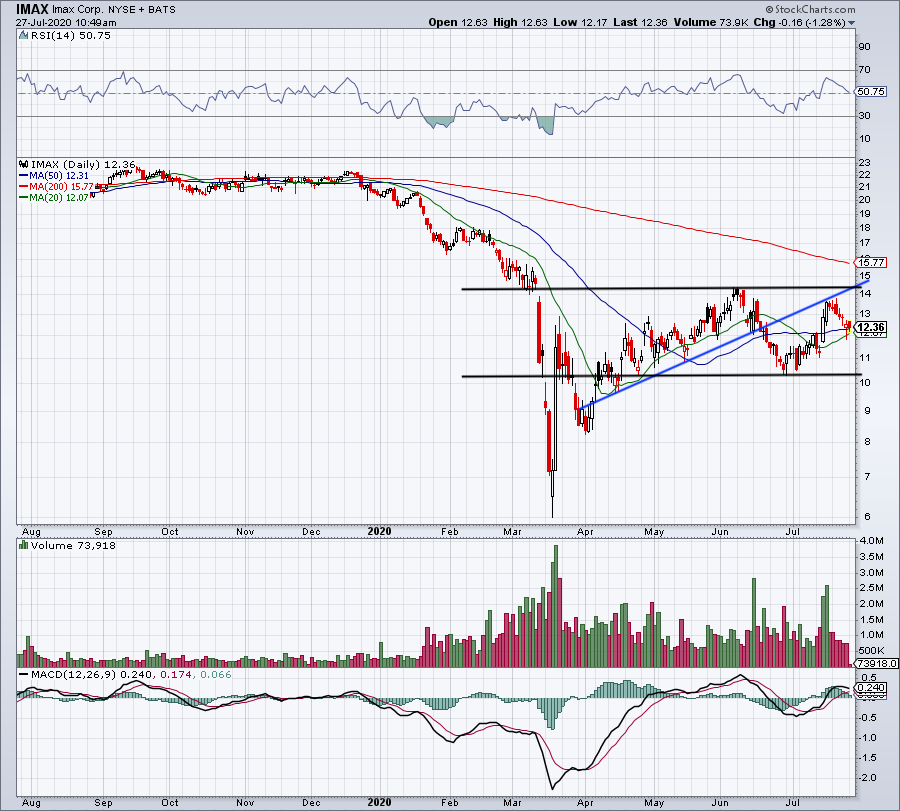This screenshot has height=811, width=900.
Task: Click the RSI(14) legend line icon
Action: pyautogui.click(x=24, y=36)
